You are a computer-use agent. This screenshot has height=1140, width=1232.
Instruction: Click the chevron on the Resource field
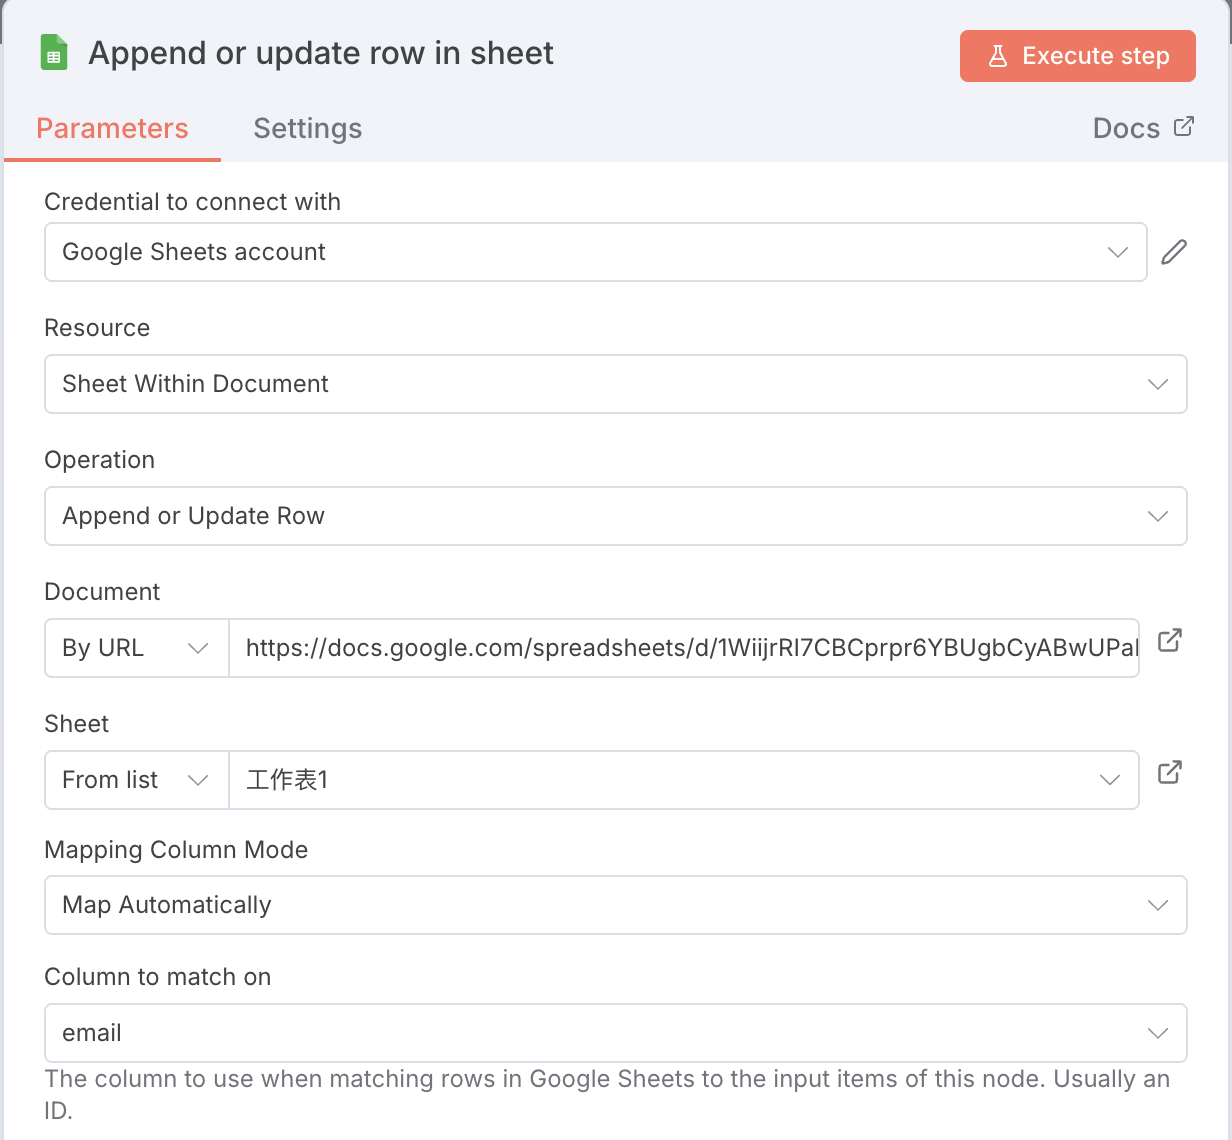coord(1157,384)
